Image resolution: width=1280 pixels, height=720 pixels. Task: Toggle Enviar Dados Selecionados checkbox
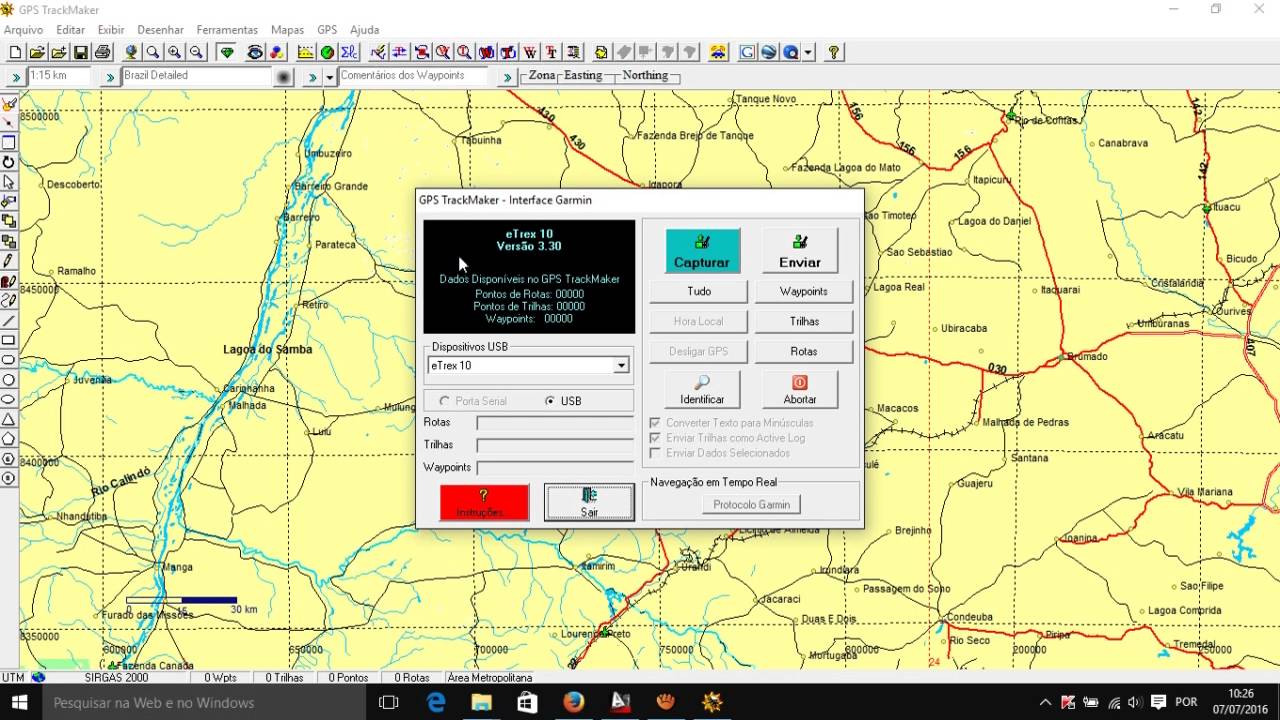point(655,453)
